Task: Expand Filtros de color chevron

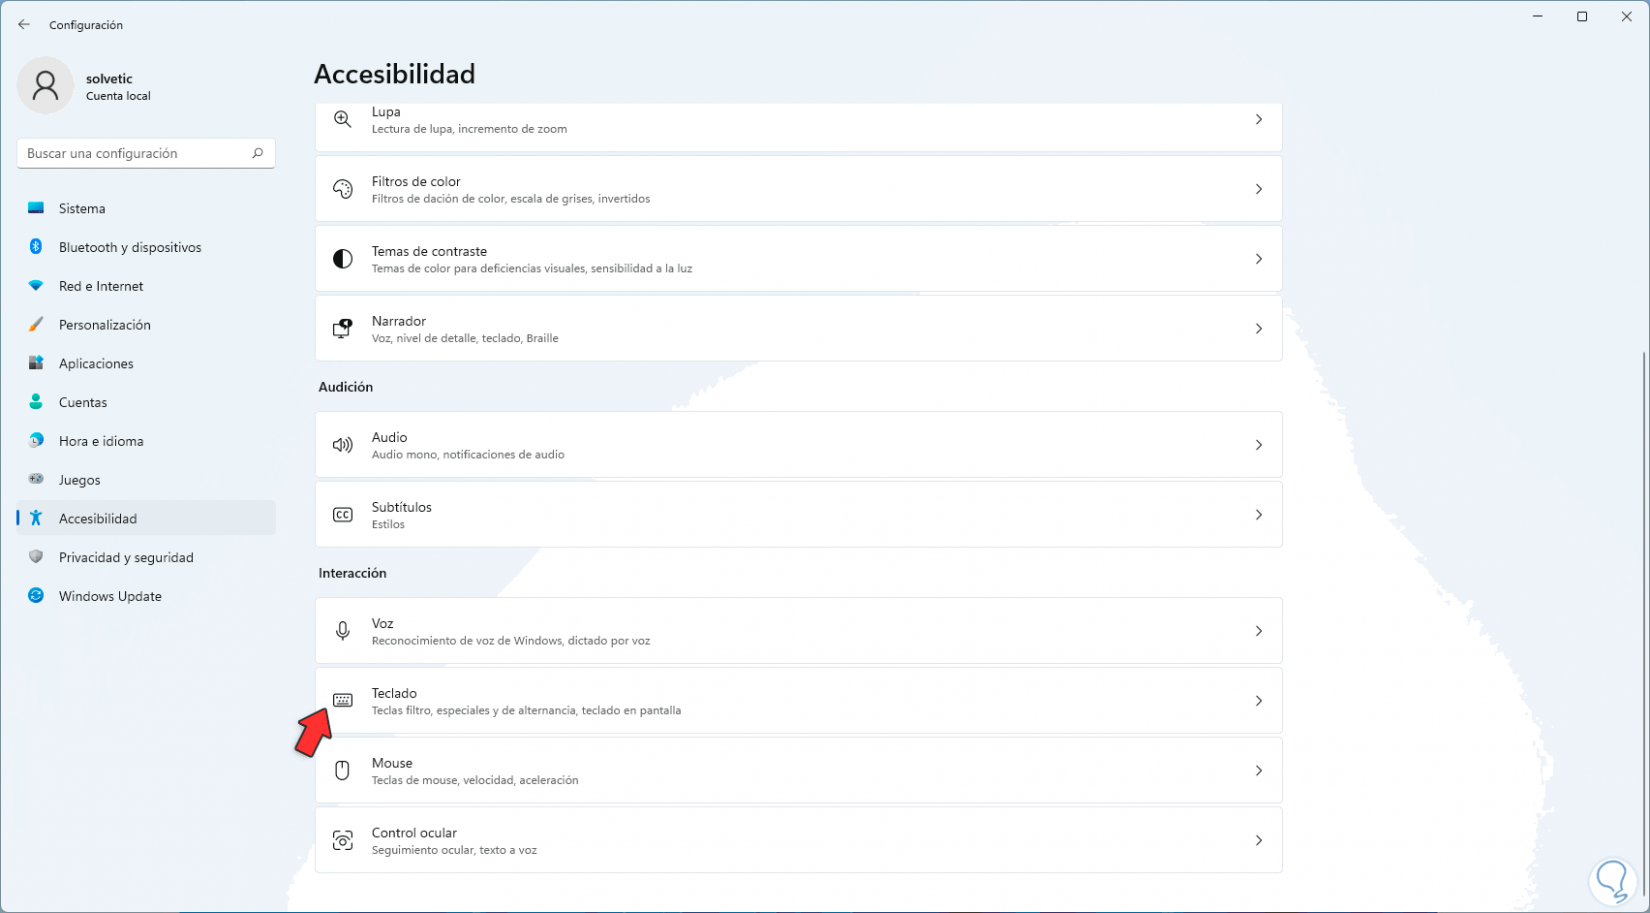Action: pos(1259,189)
